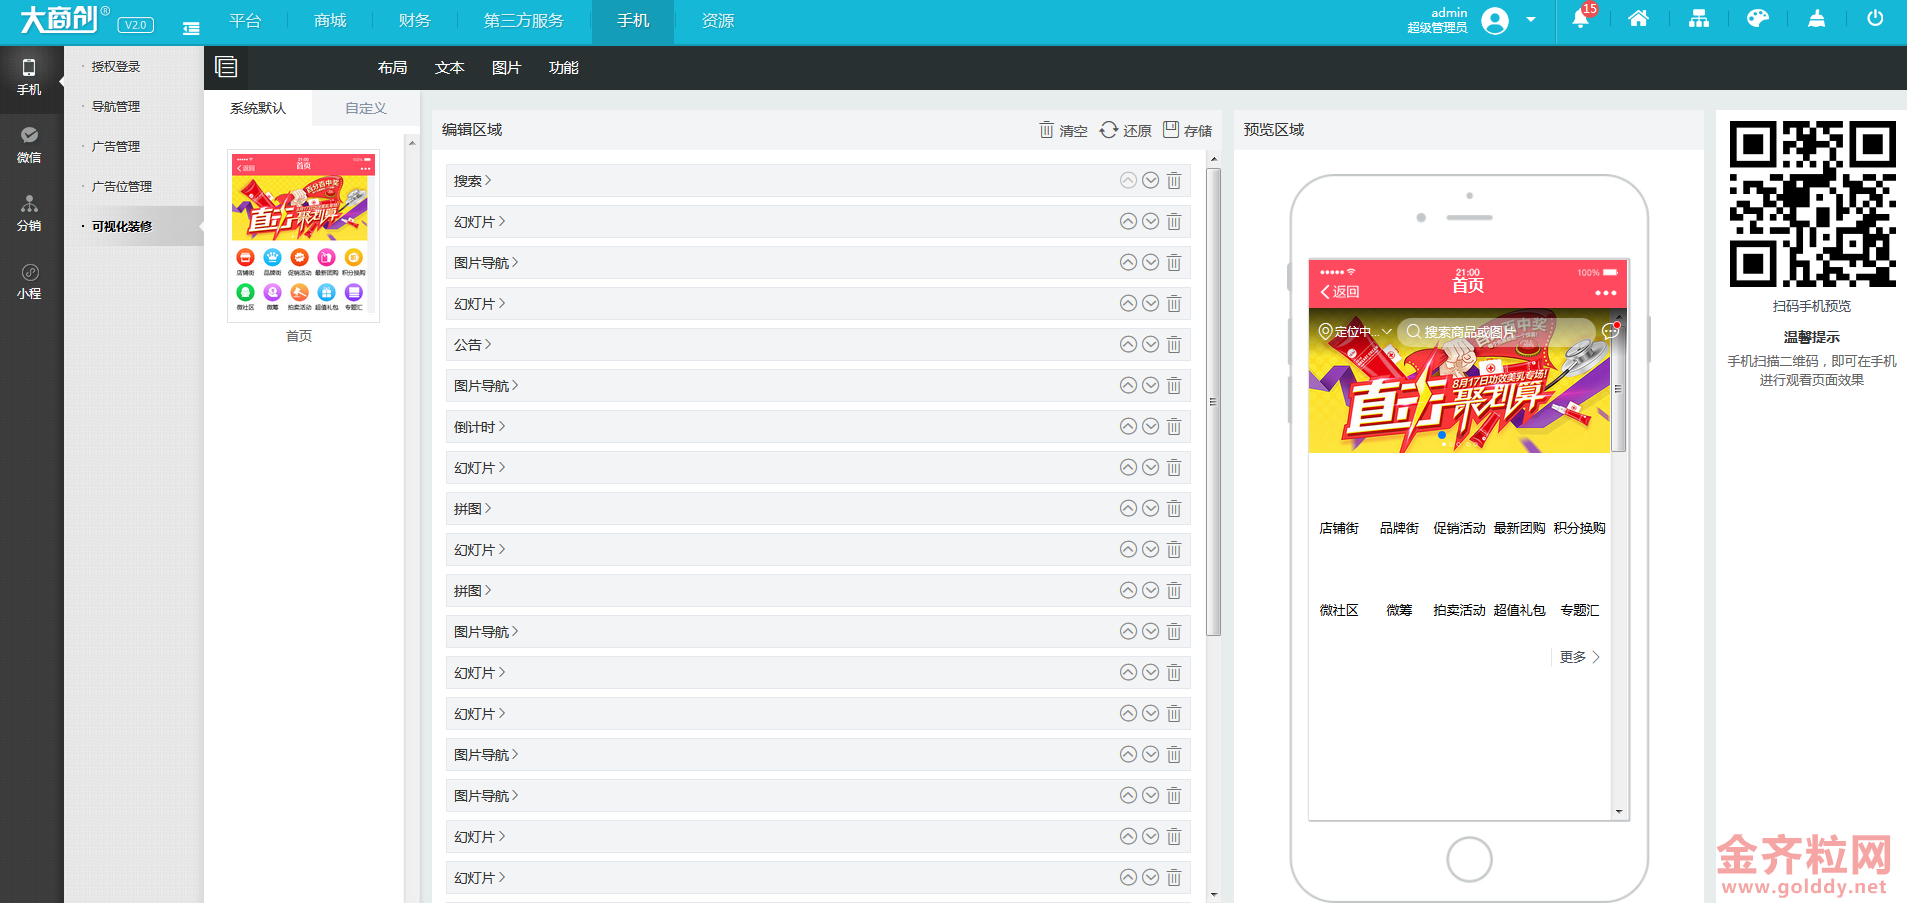1907x903 pixels.
Task: Open the 商城 top menu
Action: 330,21
